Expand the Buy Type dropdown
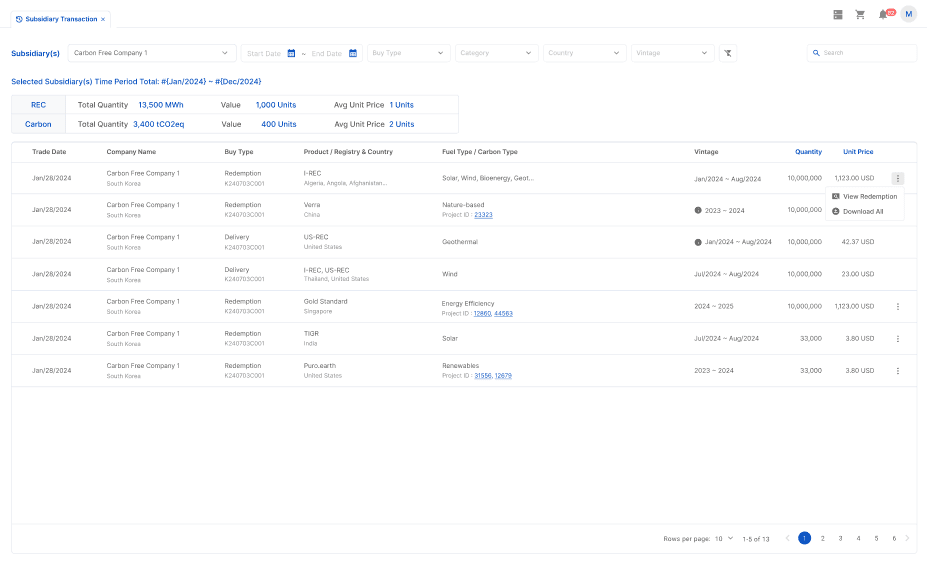 point(408,53)
